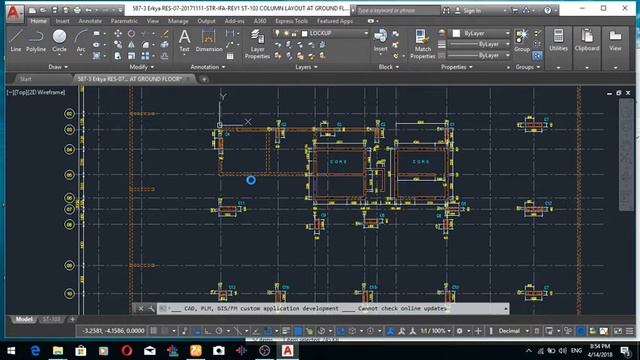Insert a Table from Annotation panel
This screenshot has height=360, width=640.
(x=230, y=56)
